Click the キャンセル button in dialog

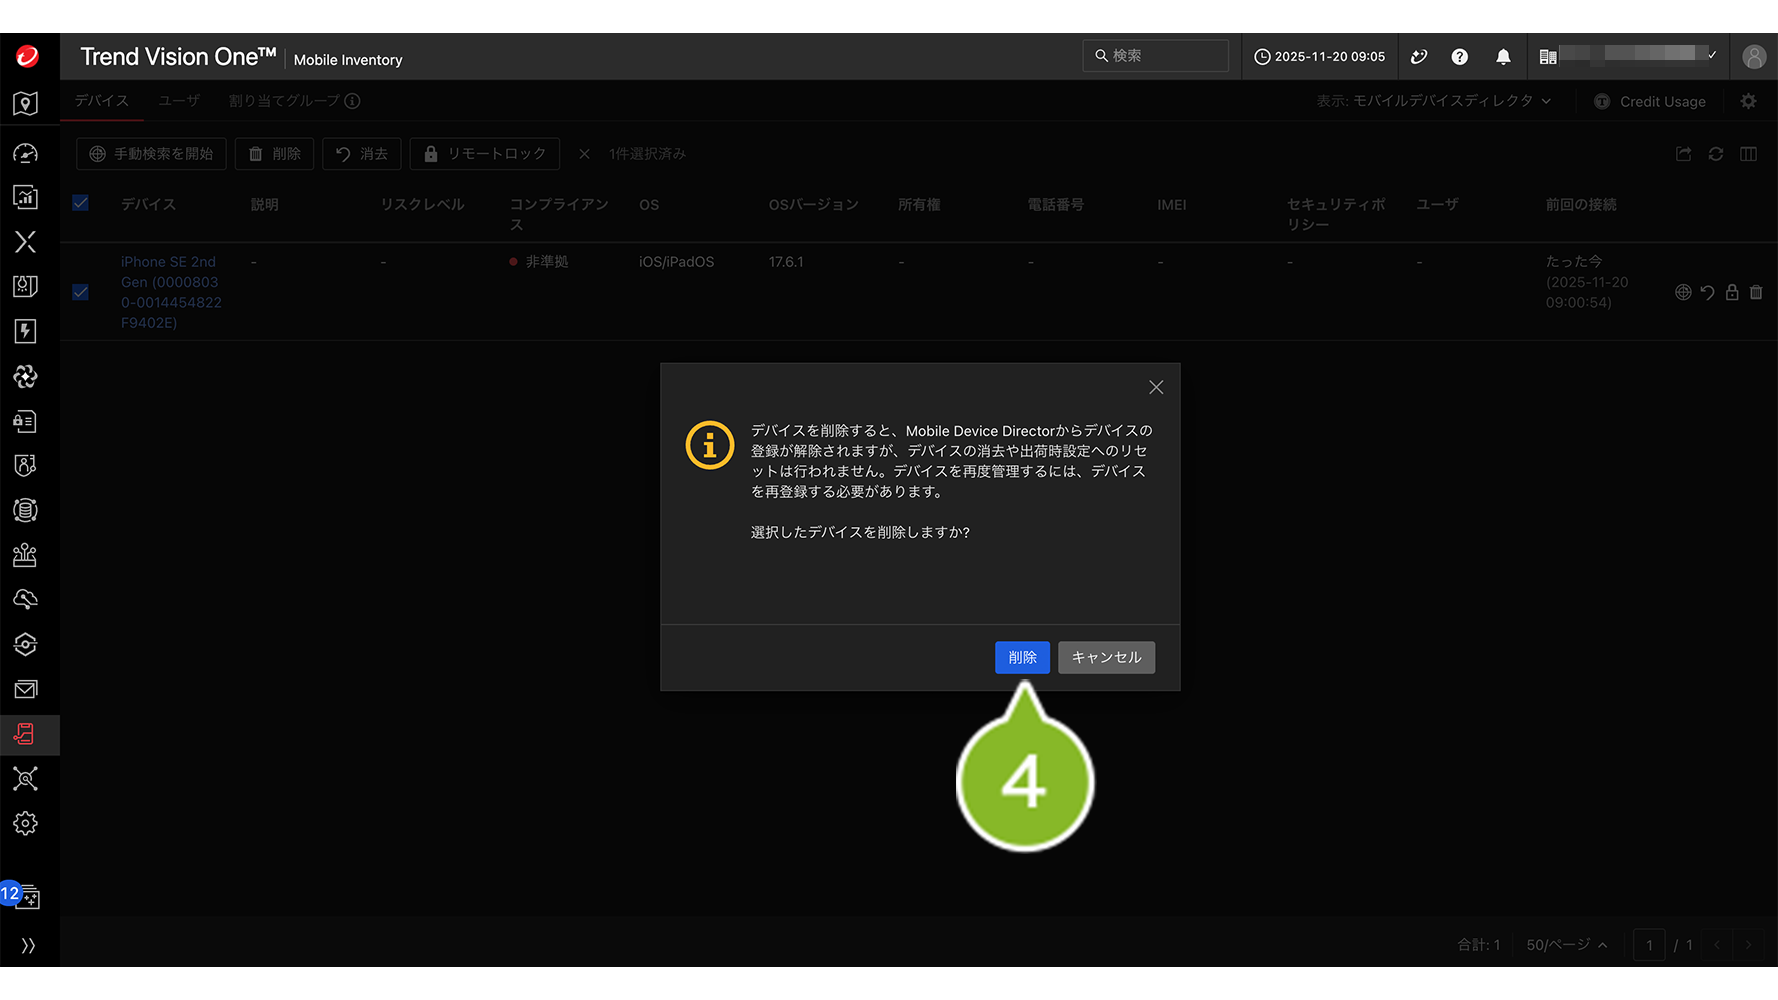pyautogui.click(x=1105, y=657)
